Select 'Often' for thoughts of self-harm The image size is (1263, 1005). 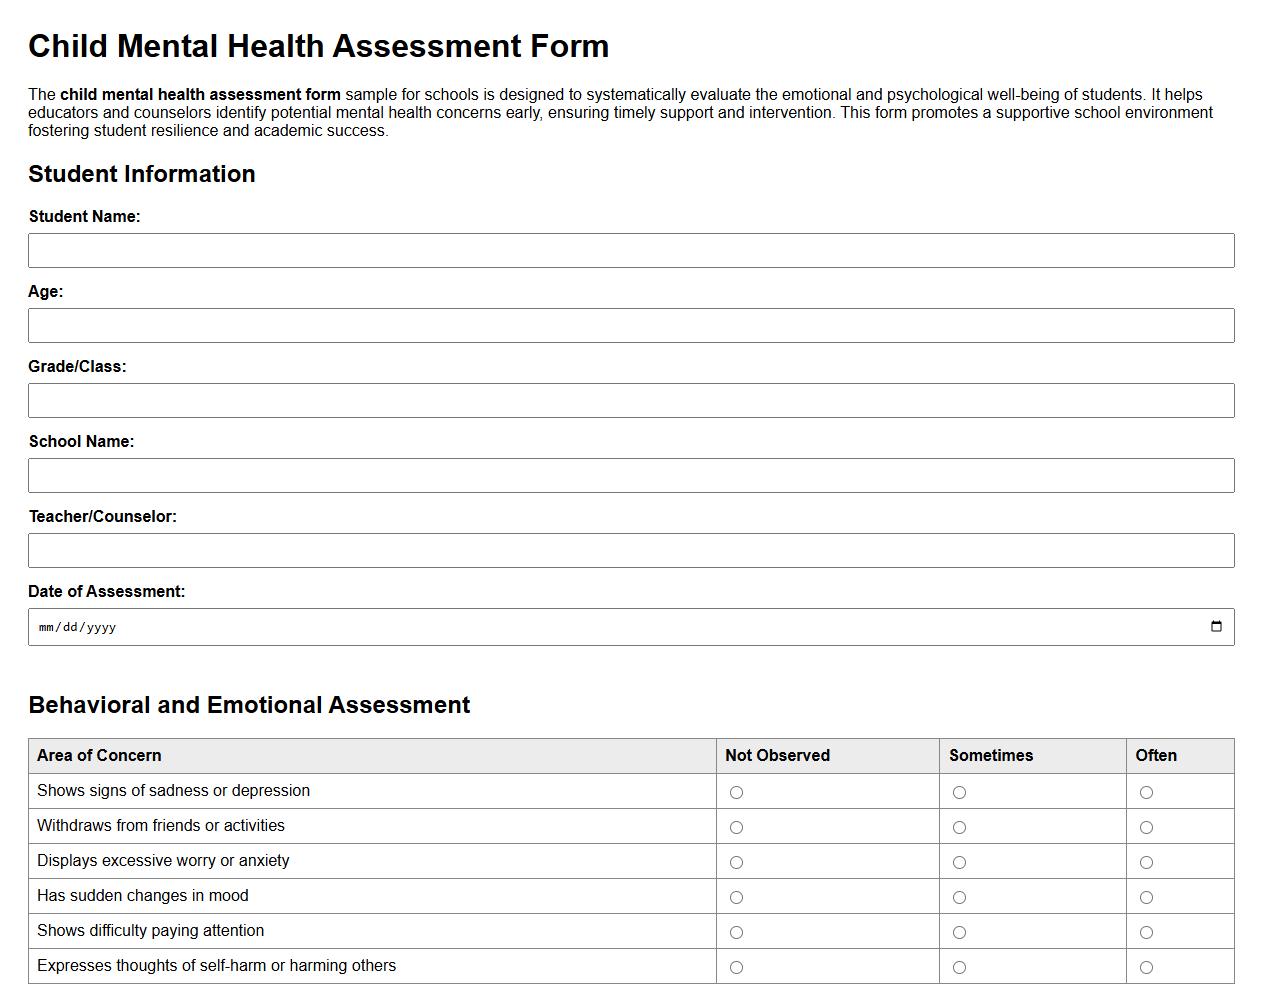(x=1146, y=967)
